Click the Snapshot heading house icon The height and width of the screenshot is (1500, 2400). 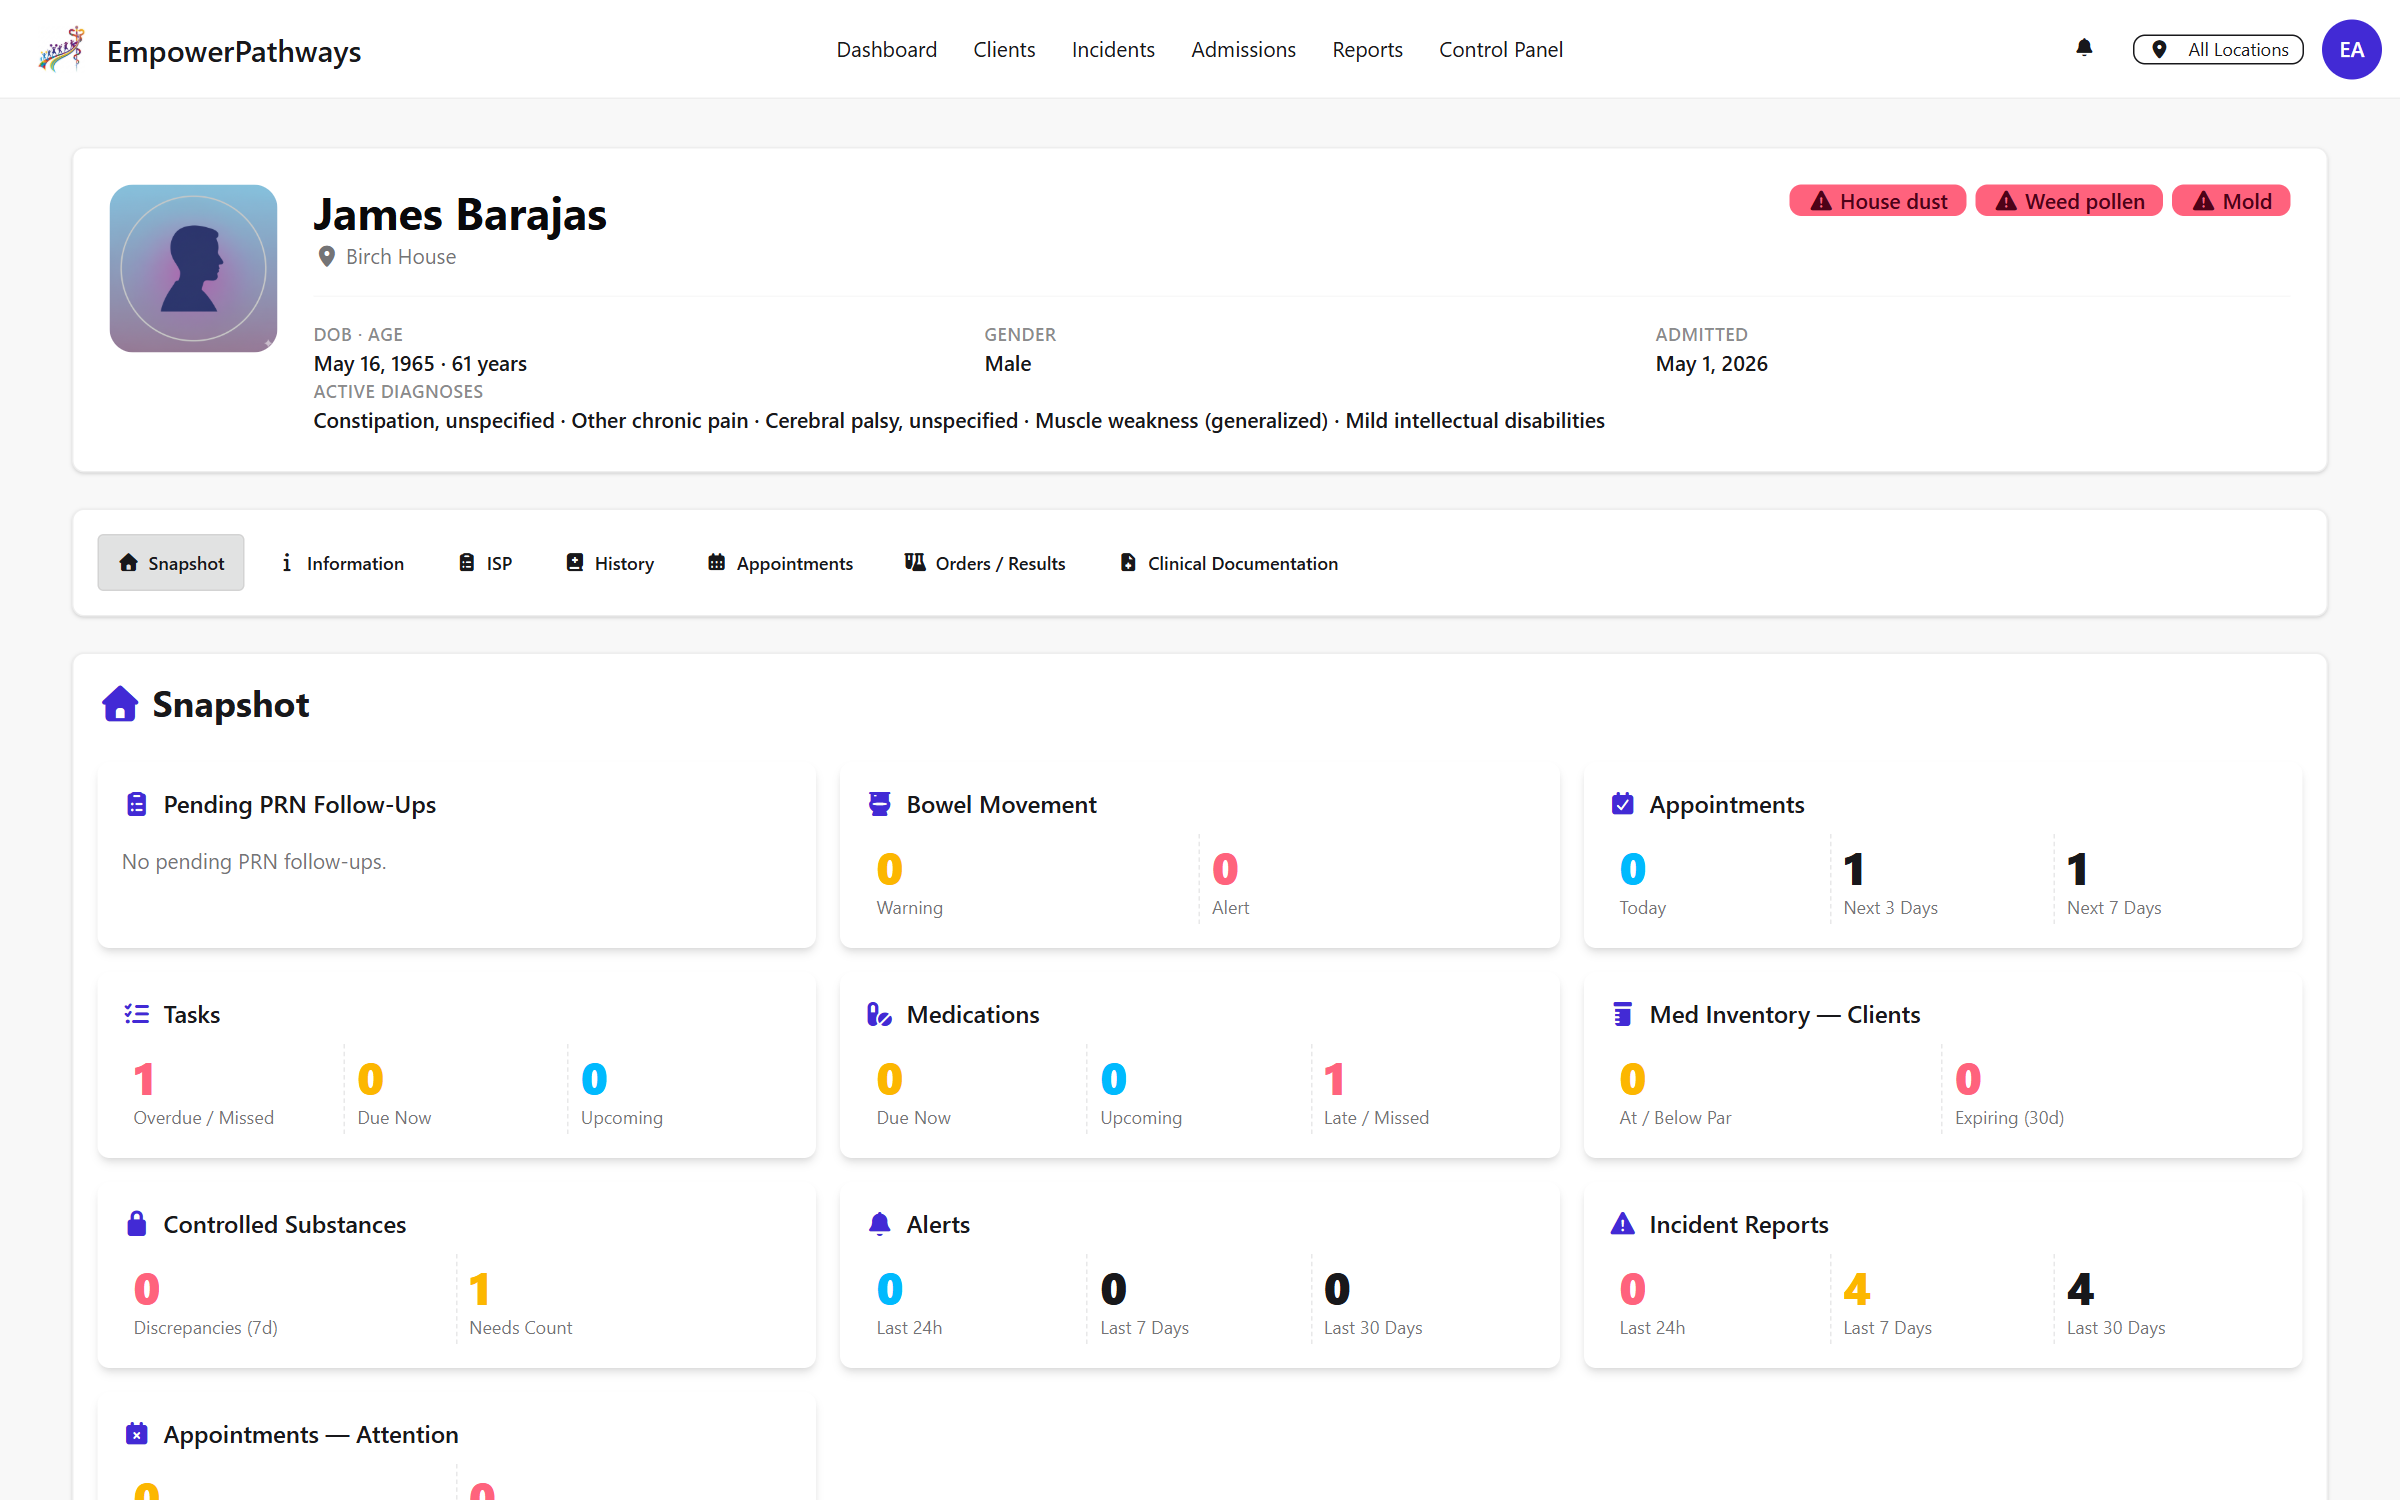click(x=120, y=704)
